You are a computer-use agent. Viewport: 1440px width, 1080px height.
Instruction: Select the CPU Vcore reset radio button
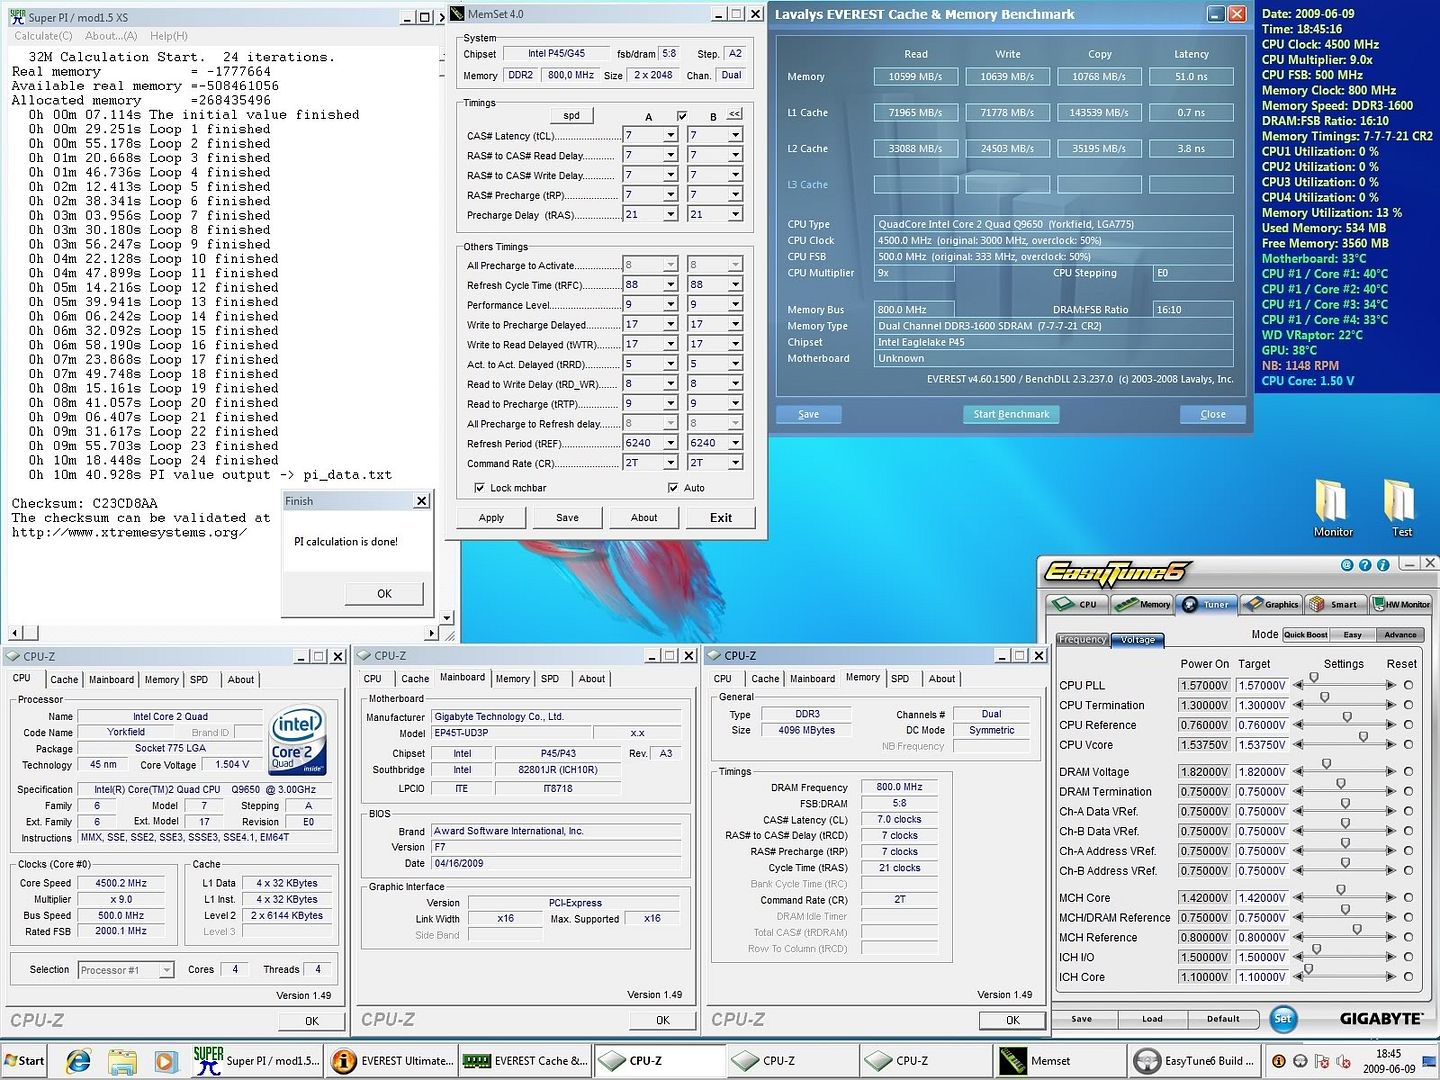(x=1409, y=745)
